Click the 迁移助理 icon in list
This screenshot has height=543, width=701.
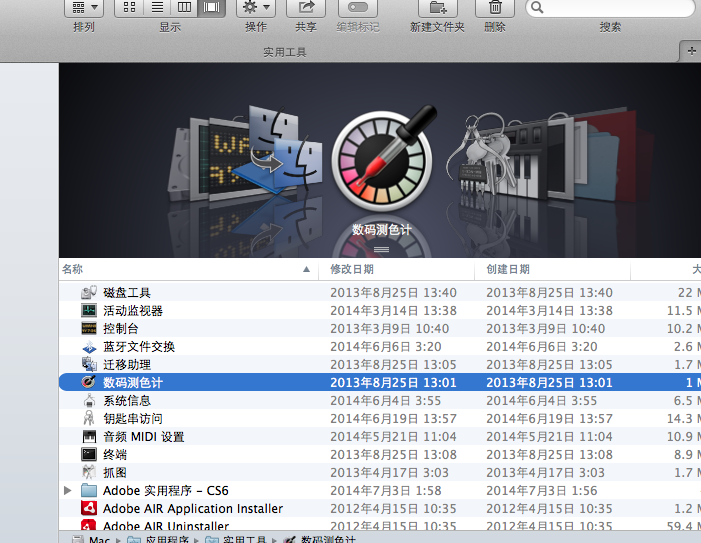point(89,364)
